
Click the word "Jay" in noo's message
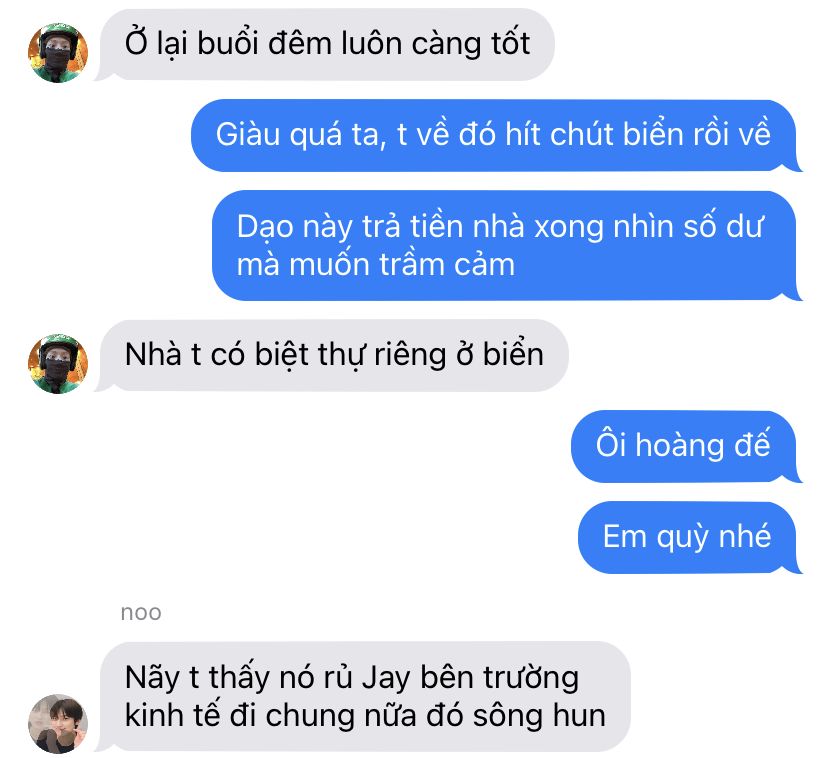pyautogui.click(x=385, y=679)
